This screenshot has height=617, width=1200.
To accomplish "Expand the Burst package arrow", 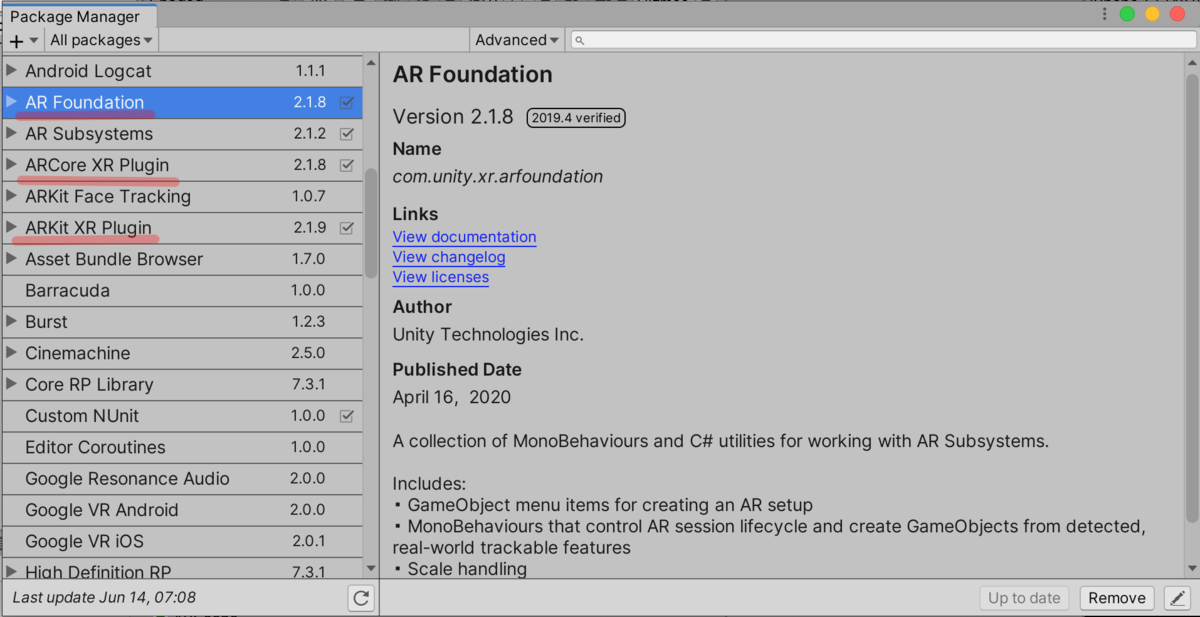I will coord(12,322).
